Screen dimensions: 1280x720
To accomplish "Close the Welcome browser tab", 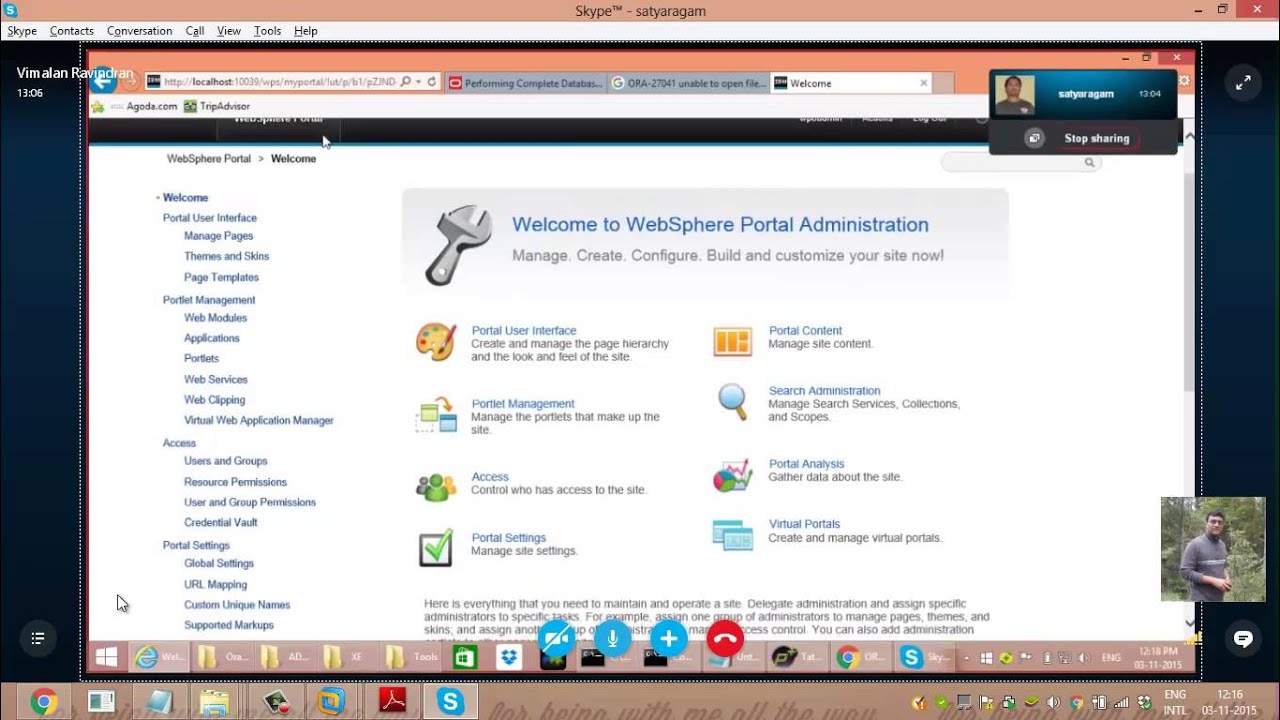I will tap(923, 83).
